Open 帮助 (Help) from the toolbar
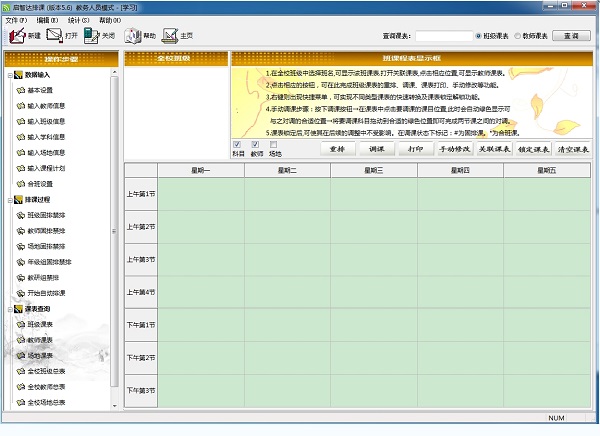600x436 pixels. [x=140, y=35]
